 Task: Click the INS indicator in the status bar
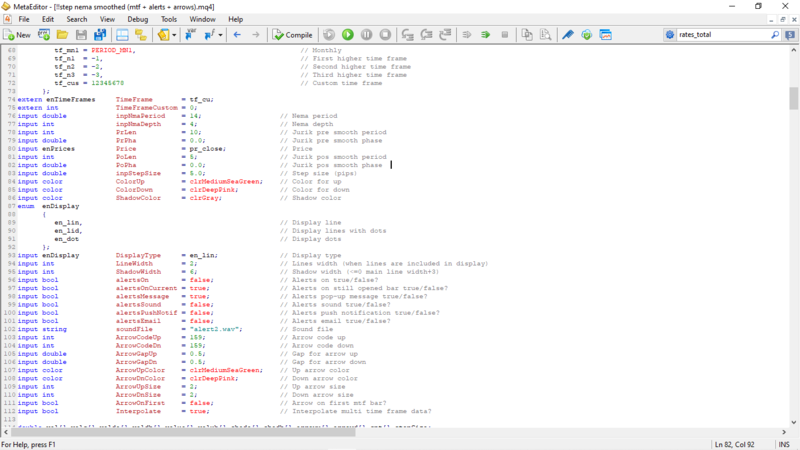(x=782, y=443)
